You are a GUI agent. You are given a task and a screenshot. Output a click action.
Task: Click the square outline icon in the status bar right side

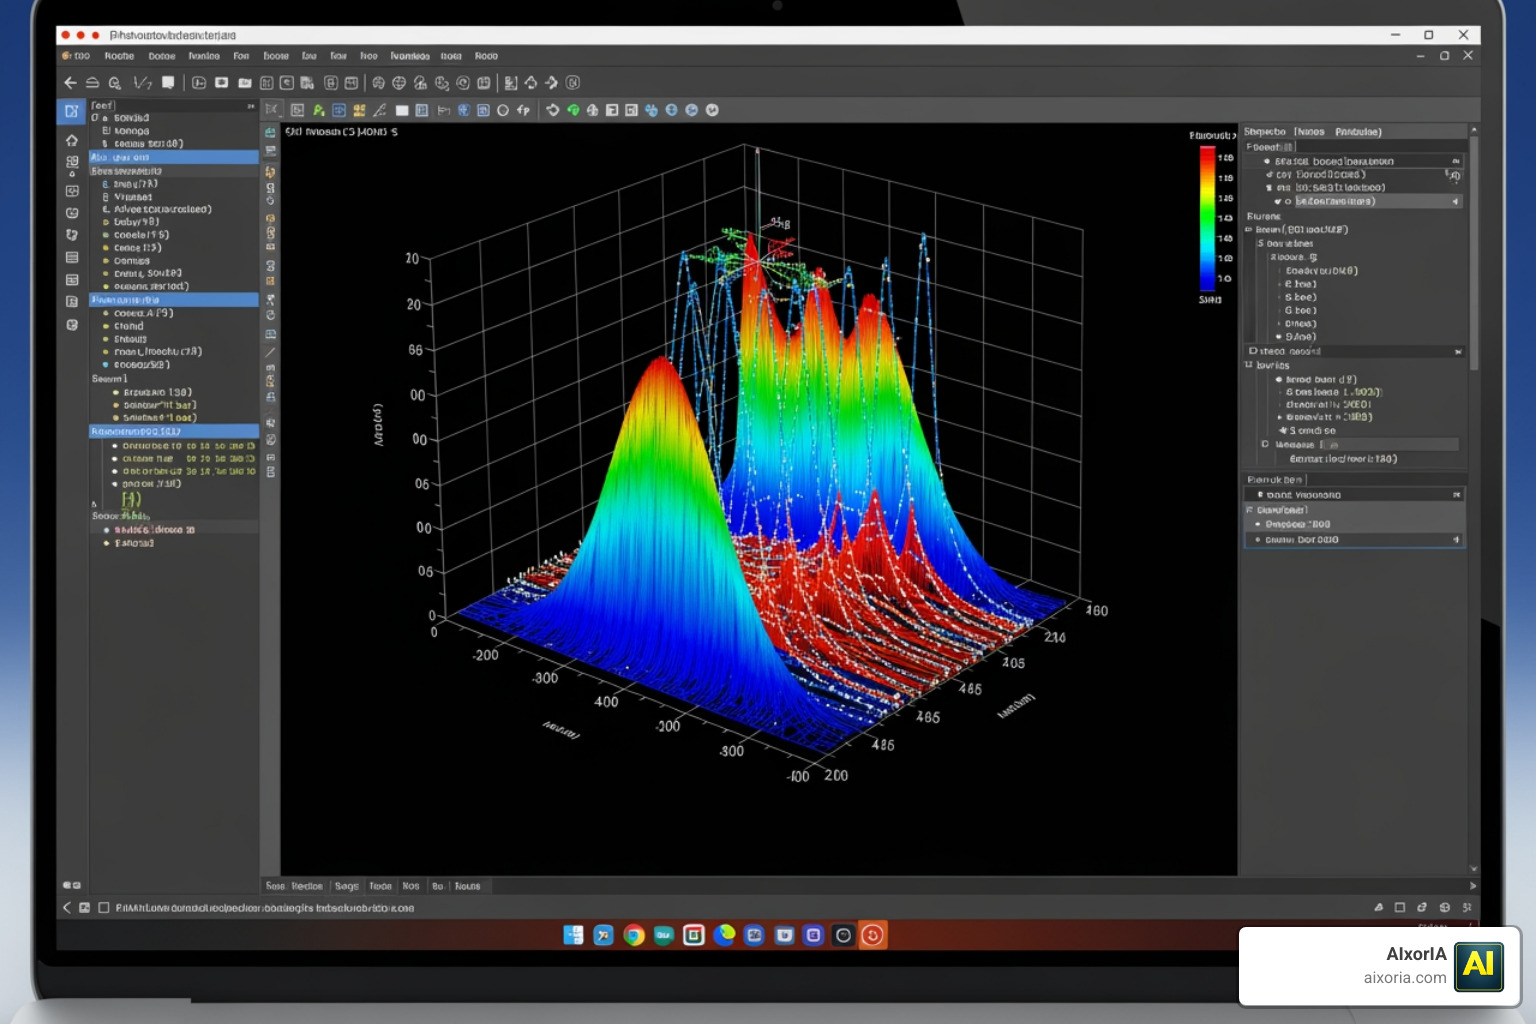pyautogui.click(x=1400, y=907)
